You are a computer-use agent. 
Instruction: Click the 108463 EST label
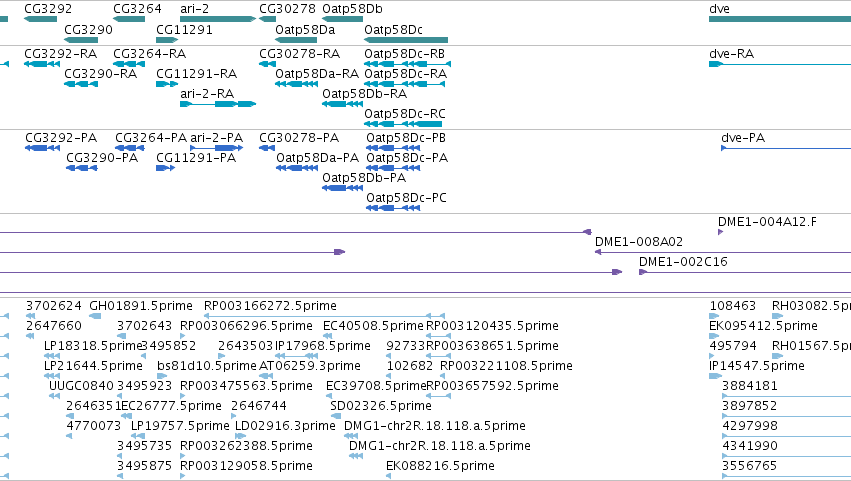click(733, 306)
